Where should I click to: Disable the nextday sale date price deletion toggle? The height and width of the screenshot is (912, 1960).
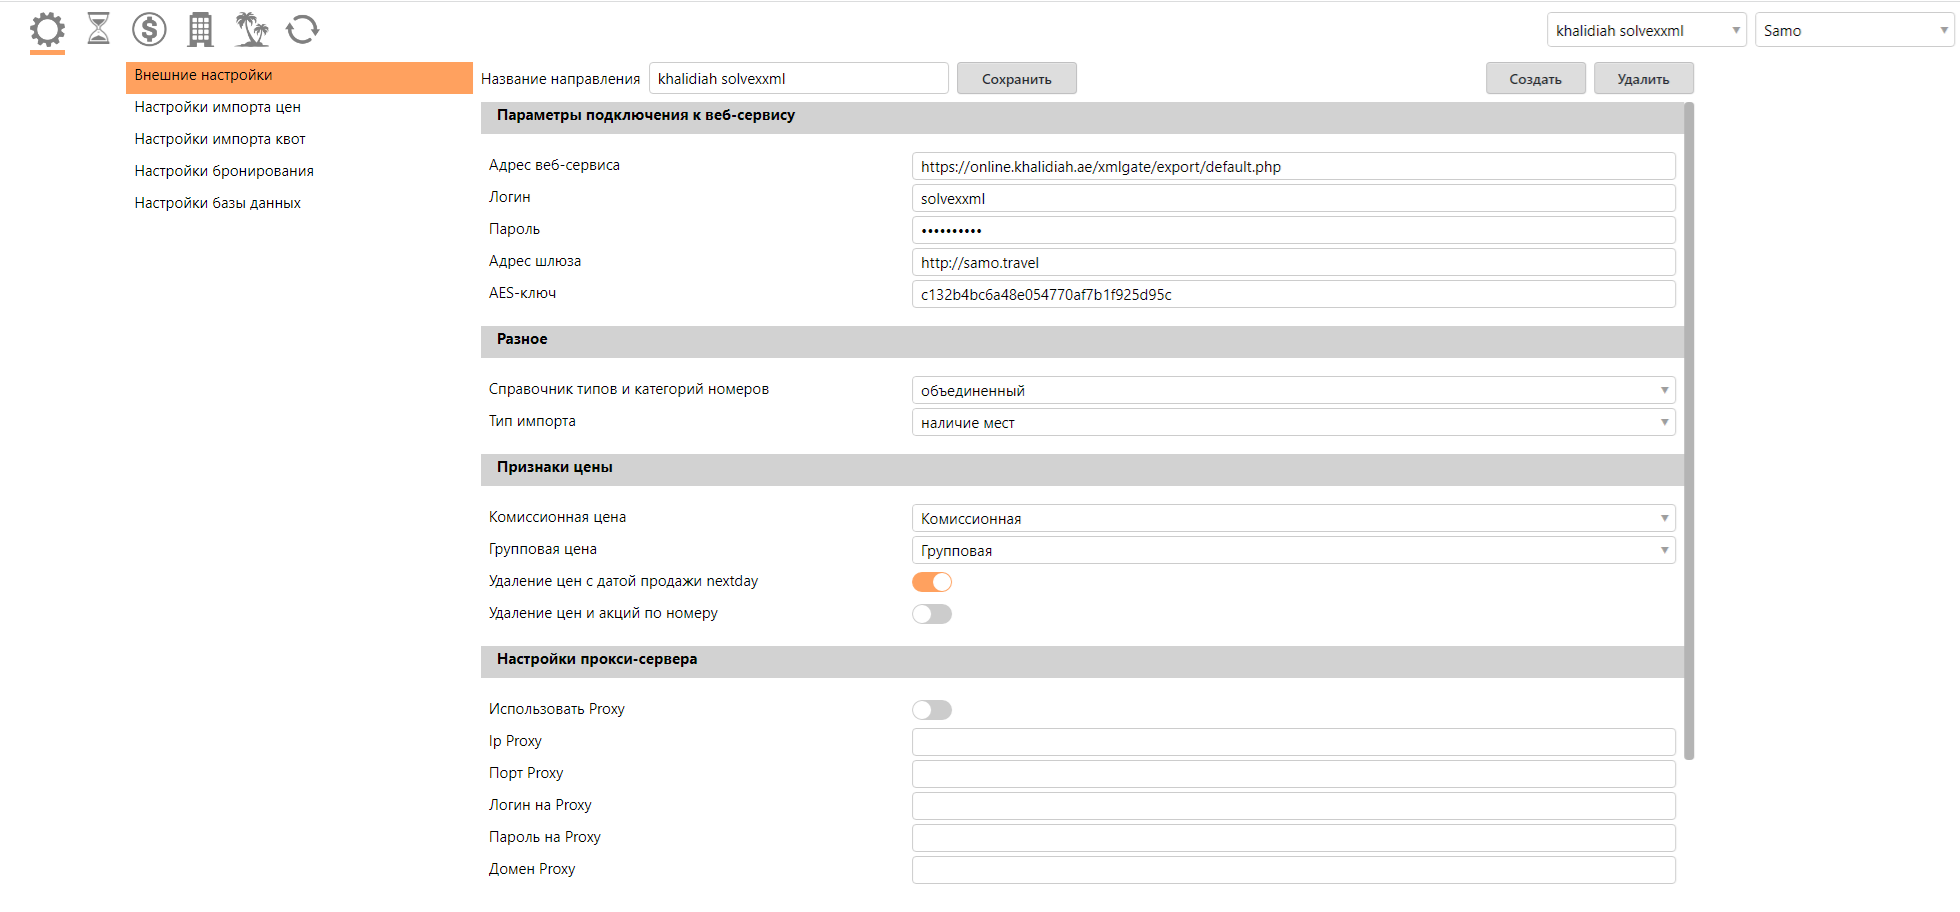click(931, 582)
